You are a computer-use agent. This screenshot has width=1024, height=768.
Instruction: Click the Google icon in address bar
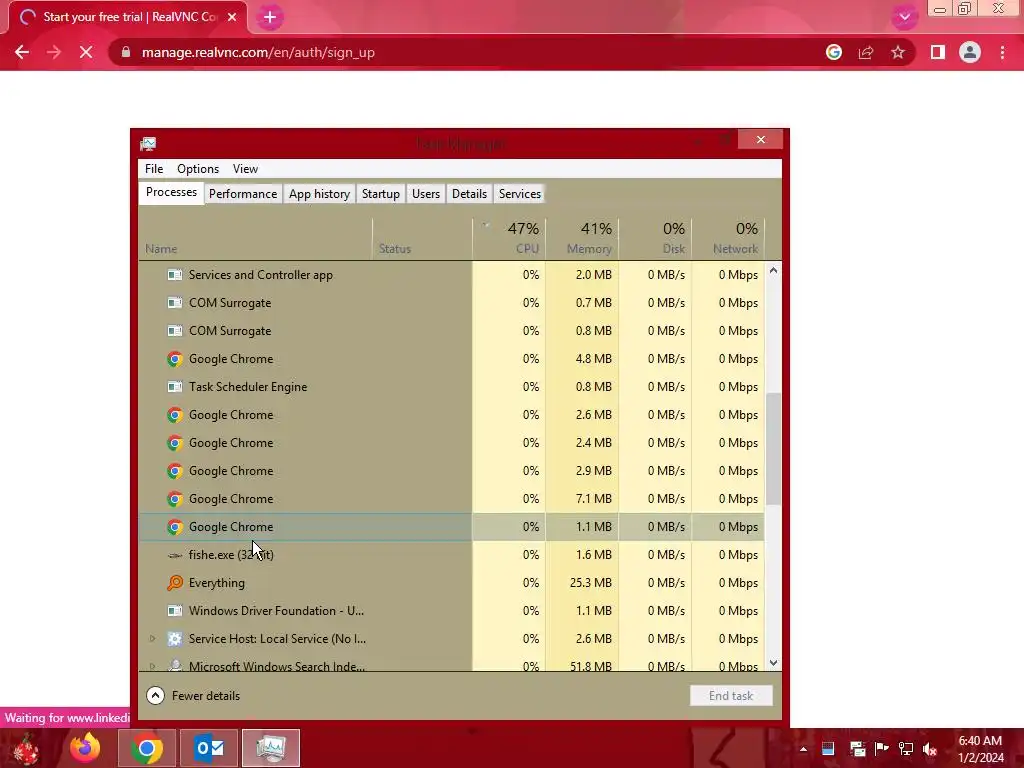833,52
